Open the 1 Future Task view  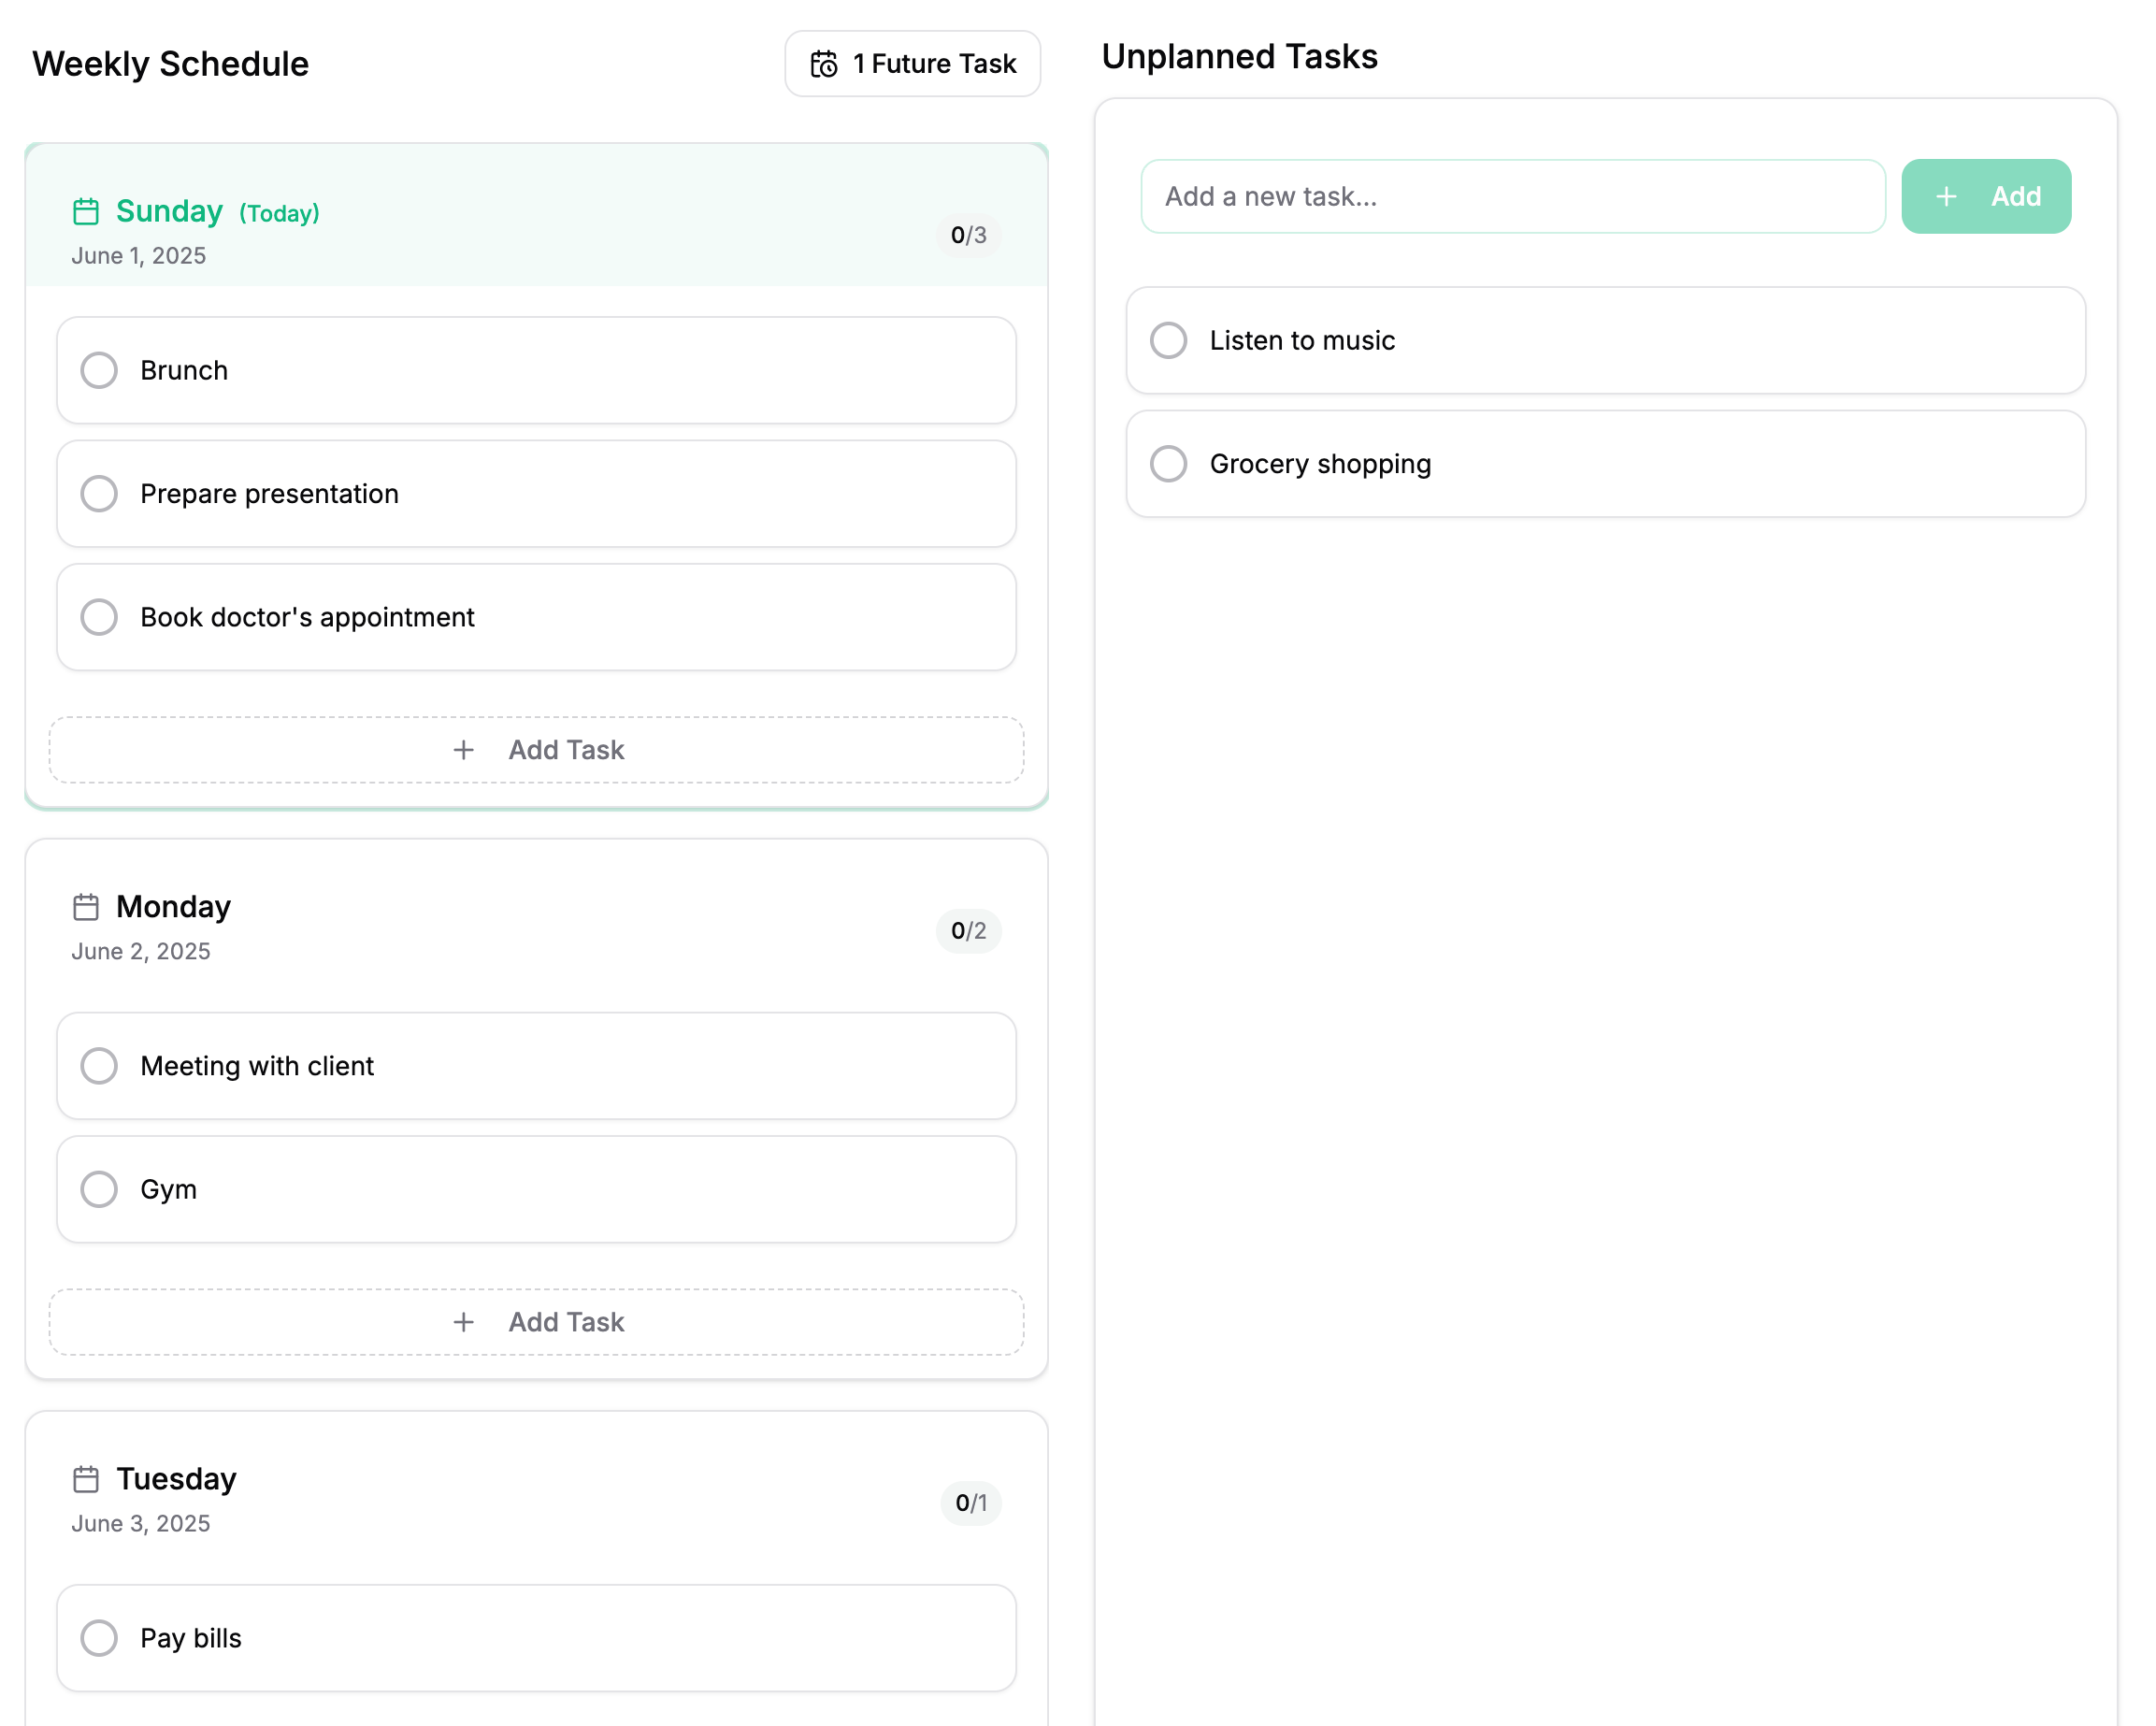912,63
